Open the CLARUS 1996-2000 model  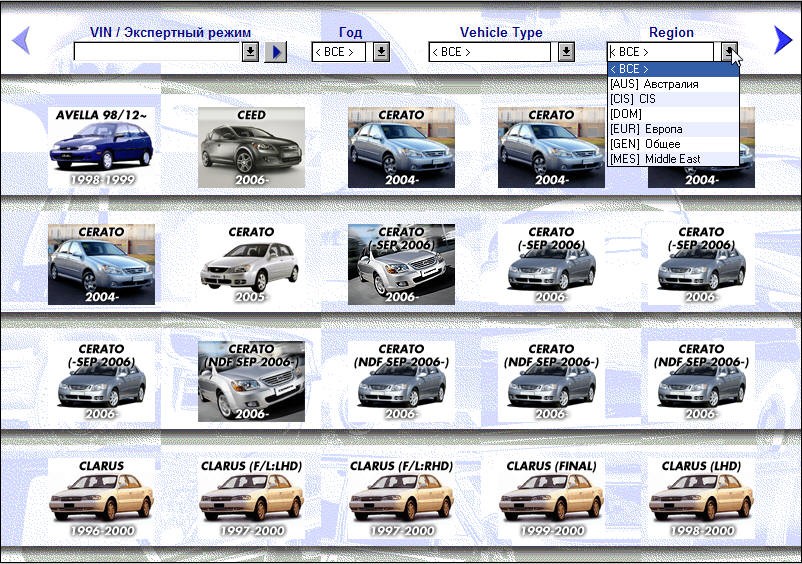pos(101,499)
